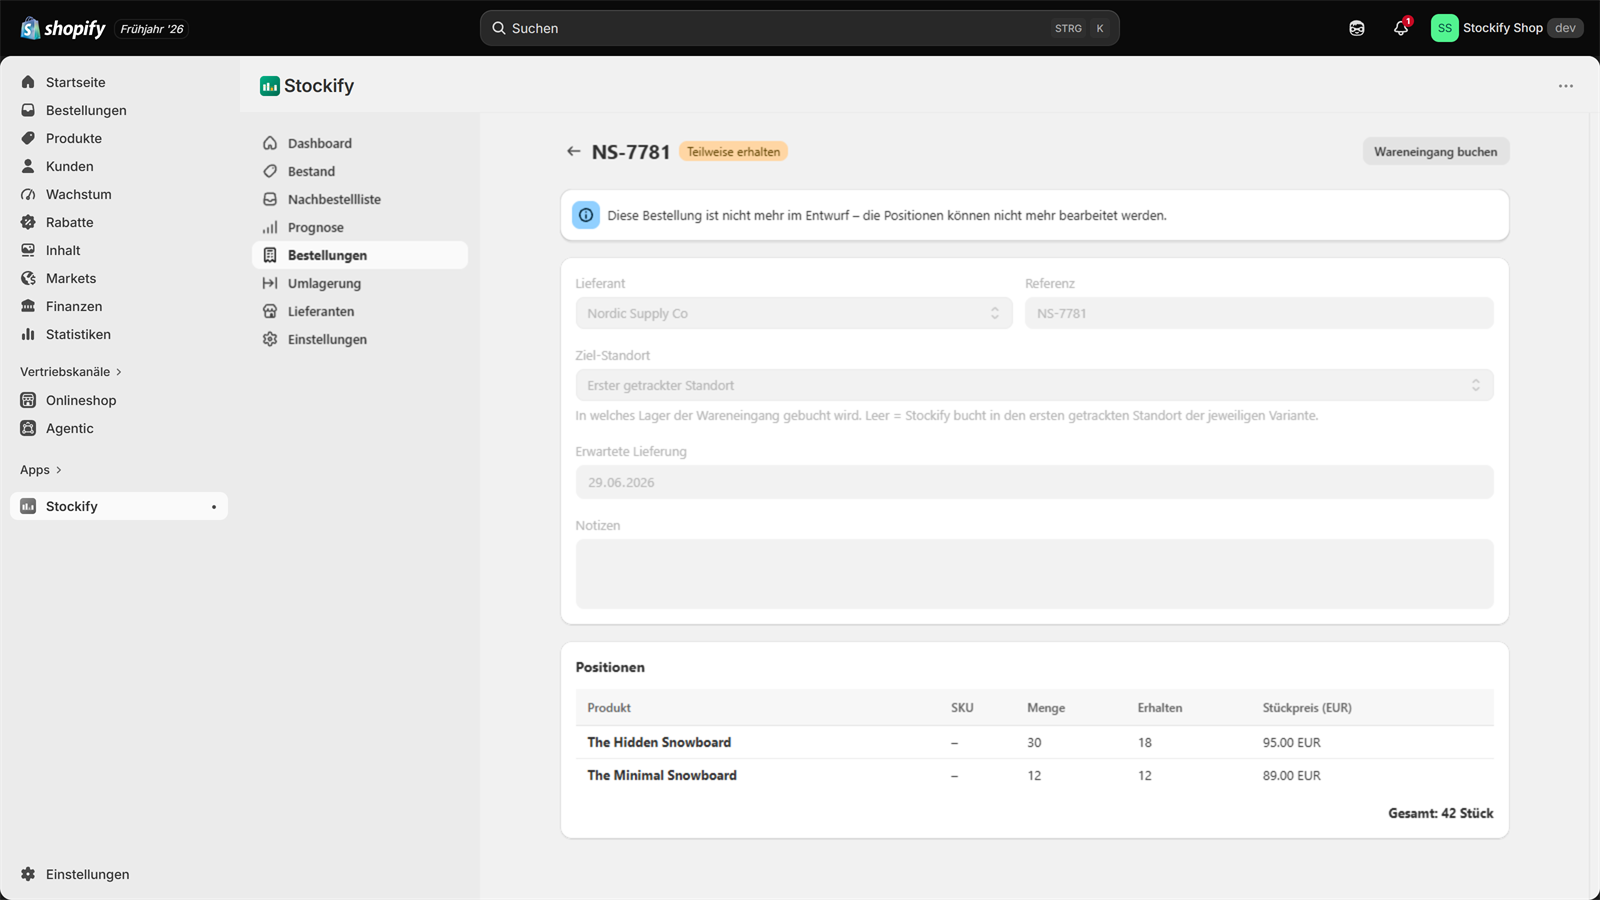1600x900 pixels.
Task: Click The Minimal Snowboard product row
Action: click(1034, 775)
